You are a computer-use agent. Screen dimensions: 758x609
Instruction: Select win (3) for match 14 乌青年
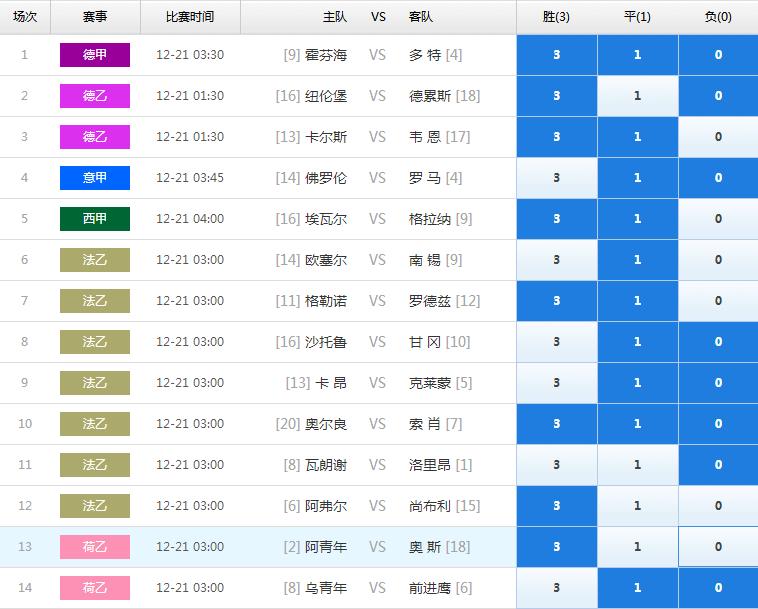coord(556,588)
